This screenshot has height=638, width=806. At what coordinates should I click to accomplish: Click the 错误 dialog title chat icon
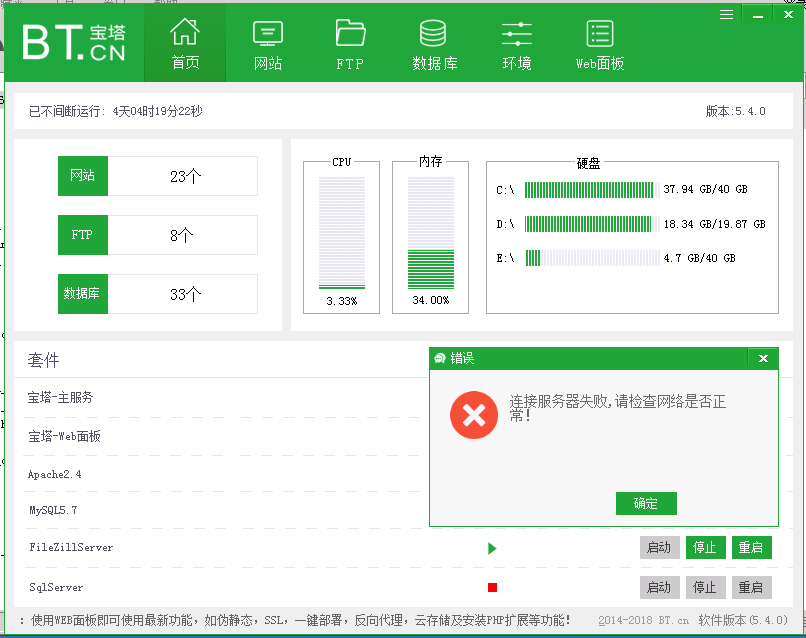(x=439, y=358)
